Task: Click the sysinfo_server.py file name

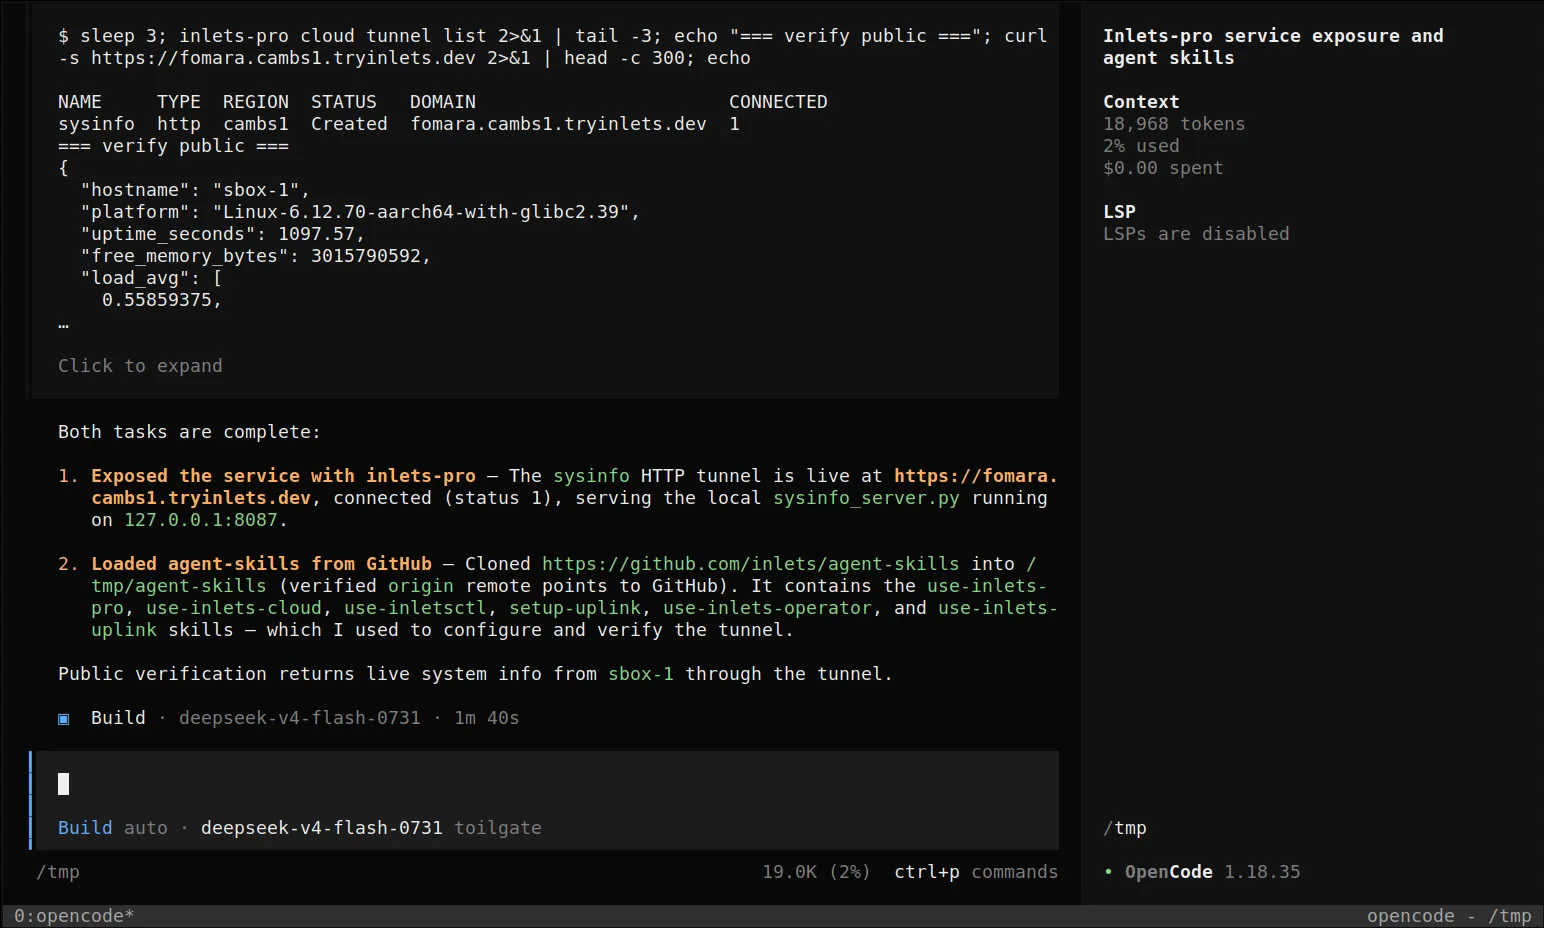Action: (x=866, y=498)
